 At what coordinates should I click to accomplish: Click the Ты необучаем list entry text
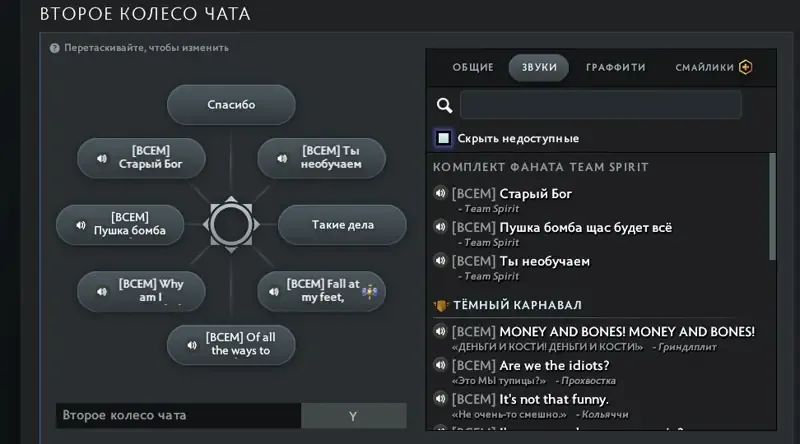point(545,261)
